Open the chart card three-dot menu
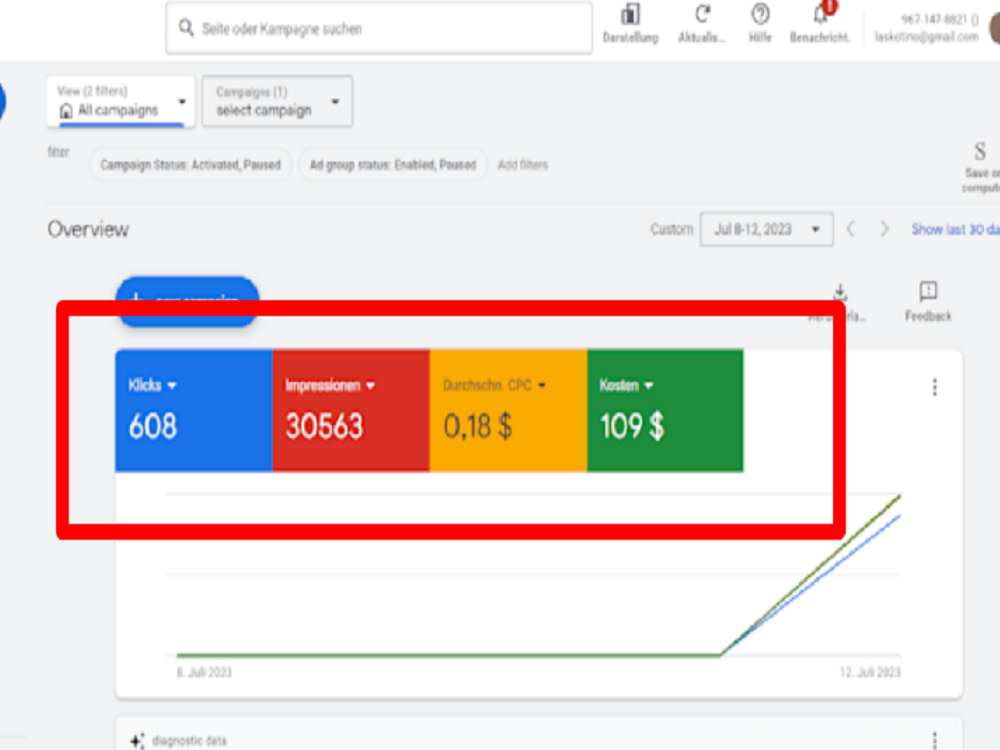Screen dimensions: 1000x750 pos(935,387)
